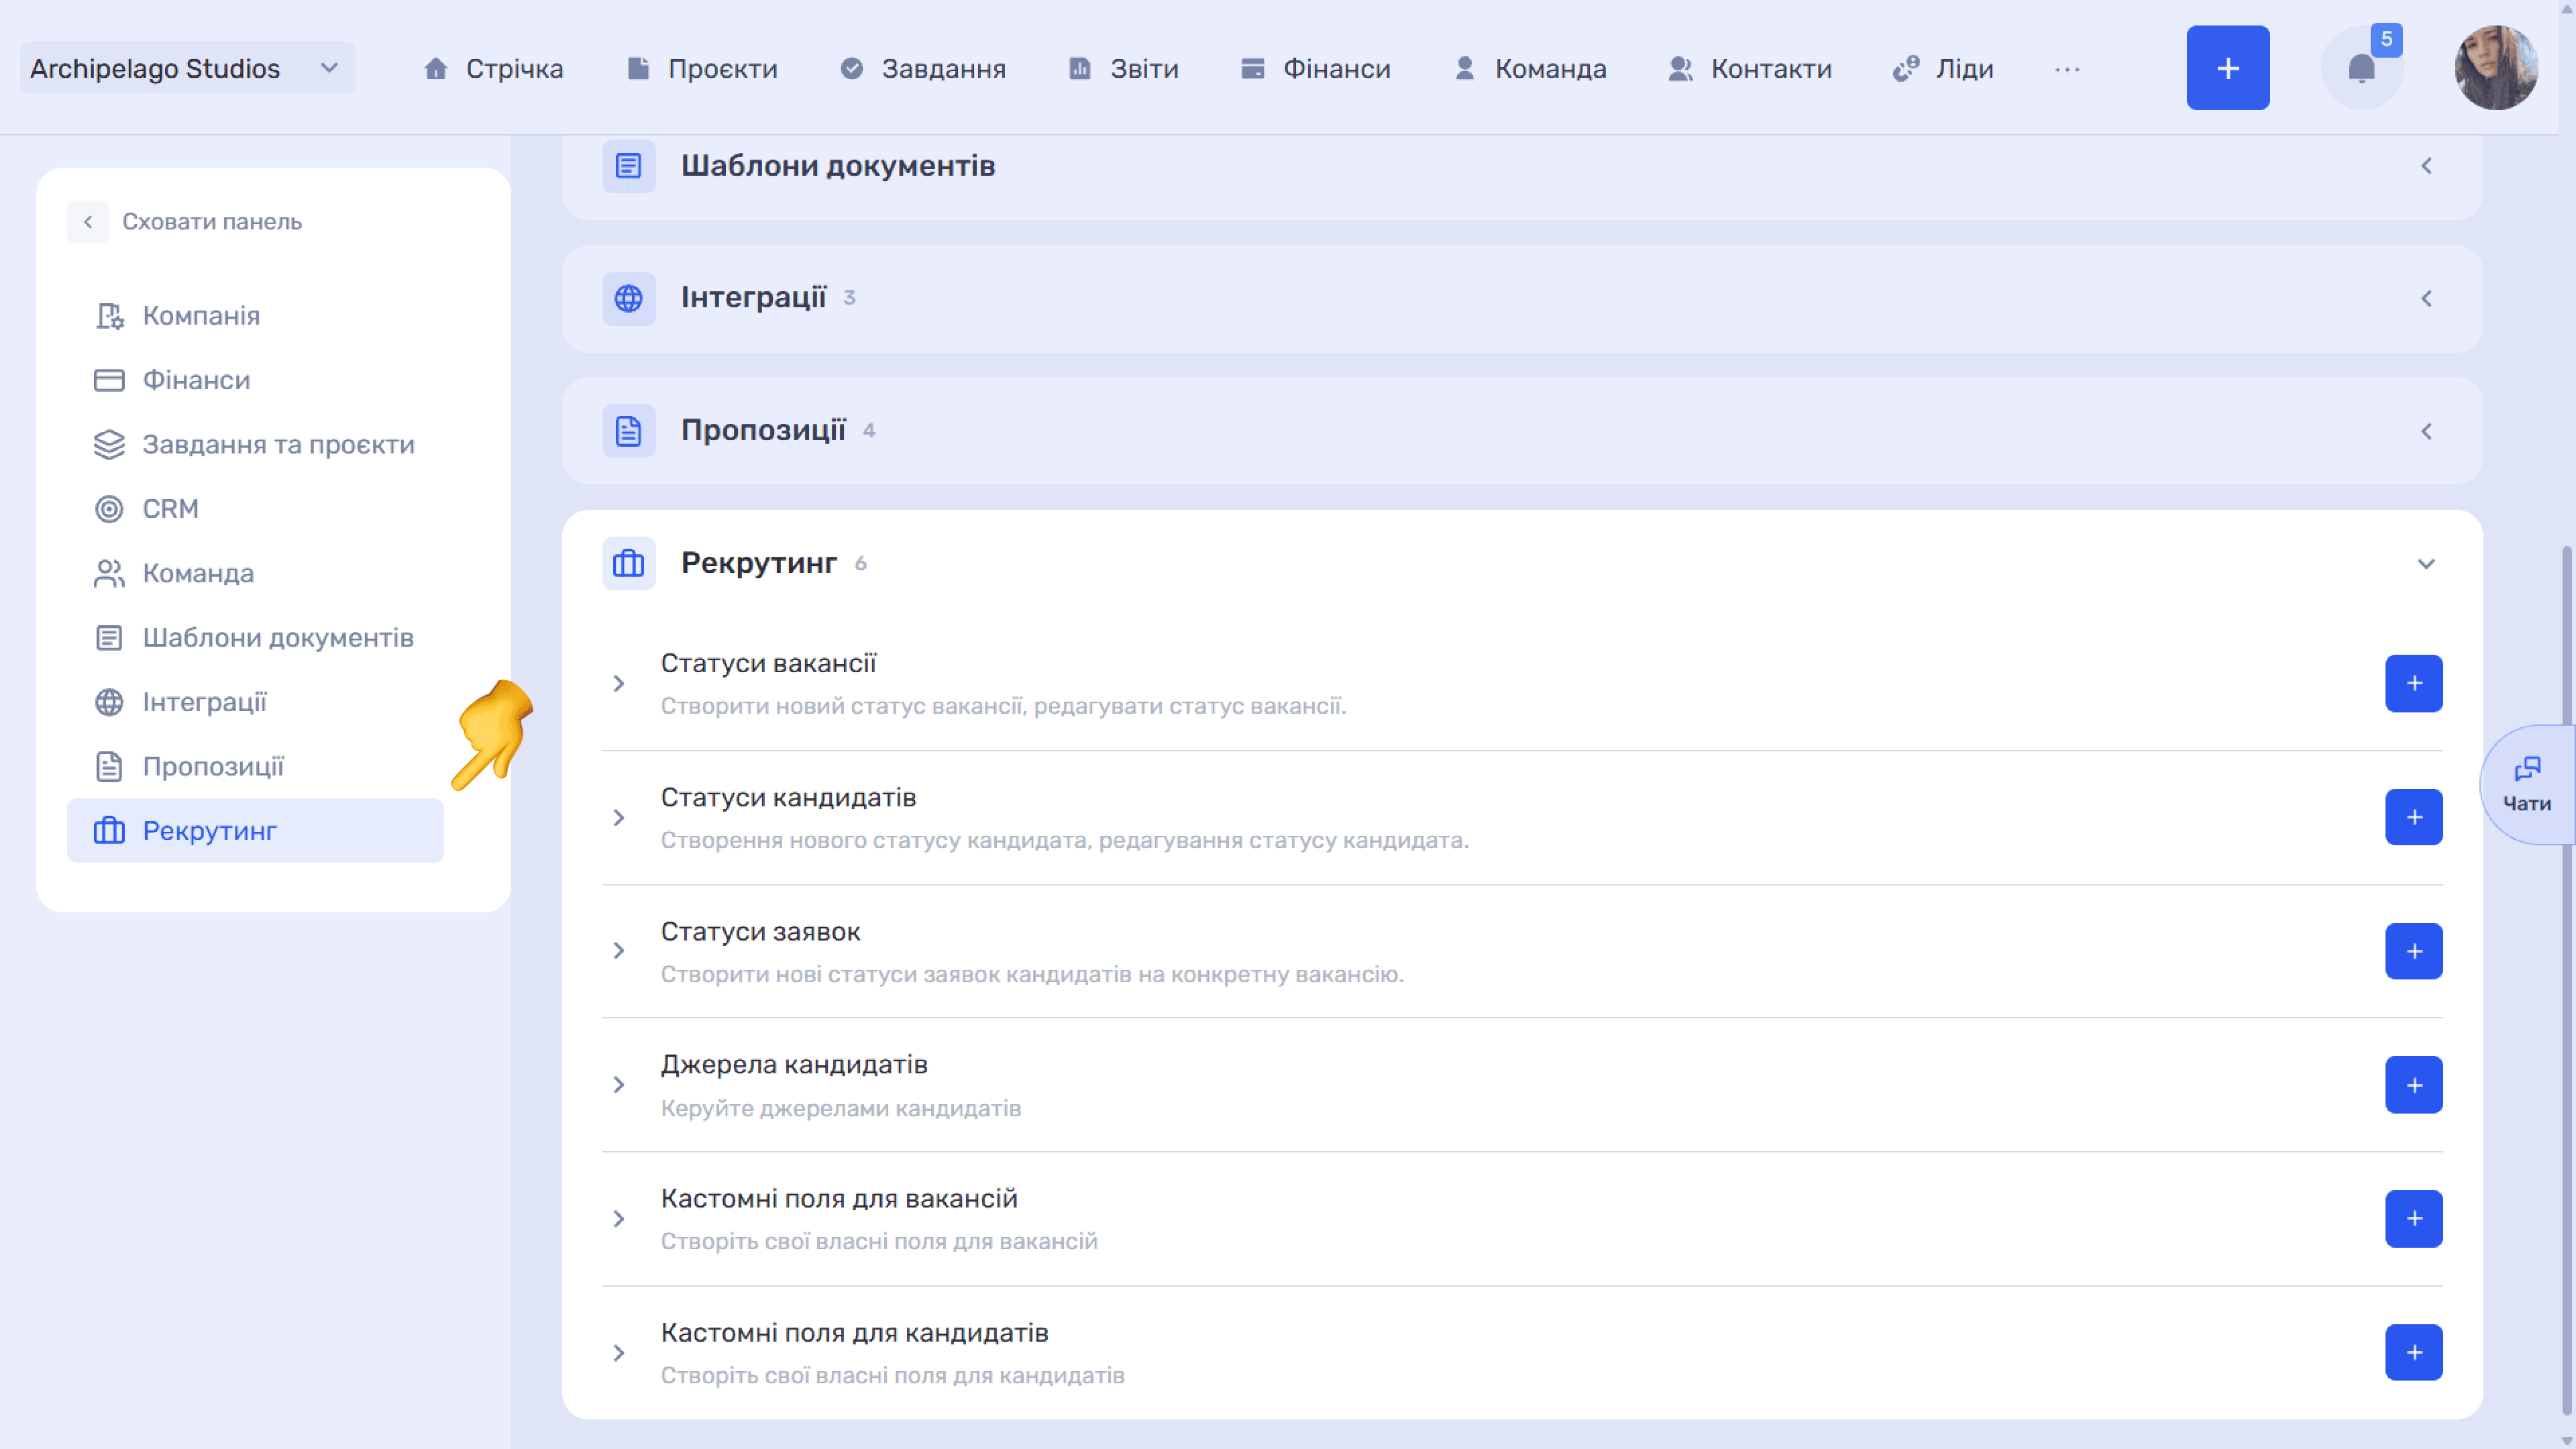Image resolution: width=2576 pixels, height=1449 pixels.
Task: Add a new Джерела кандидатів item
Action: (x=2413, y=1085)
